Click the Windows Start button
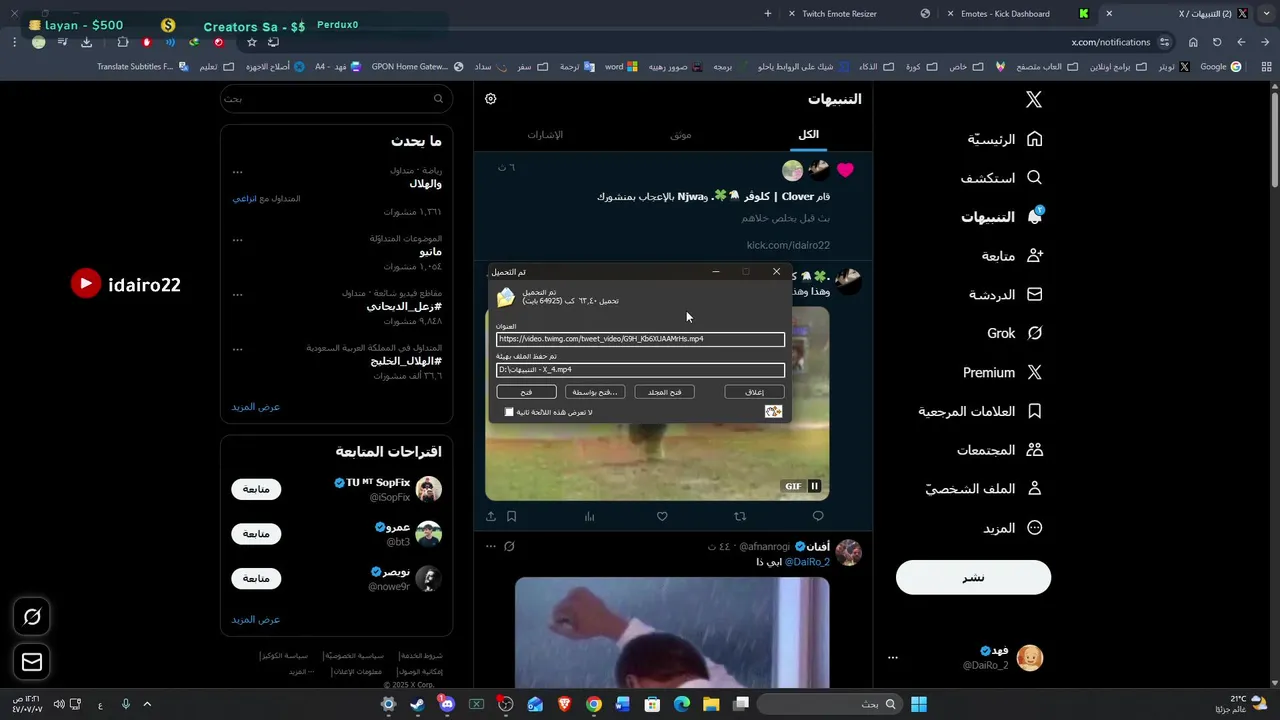The width and height of the screenshot is (1280, 720). 919,704
